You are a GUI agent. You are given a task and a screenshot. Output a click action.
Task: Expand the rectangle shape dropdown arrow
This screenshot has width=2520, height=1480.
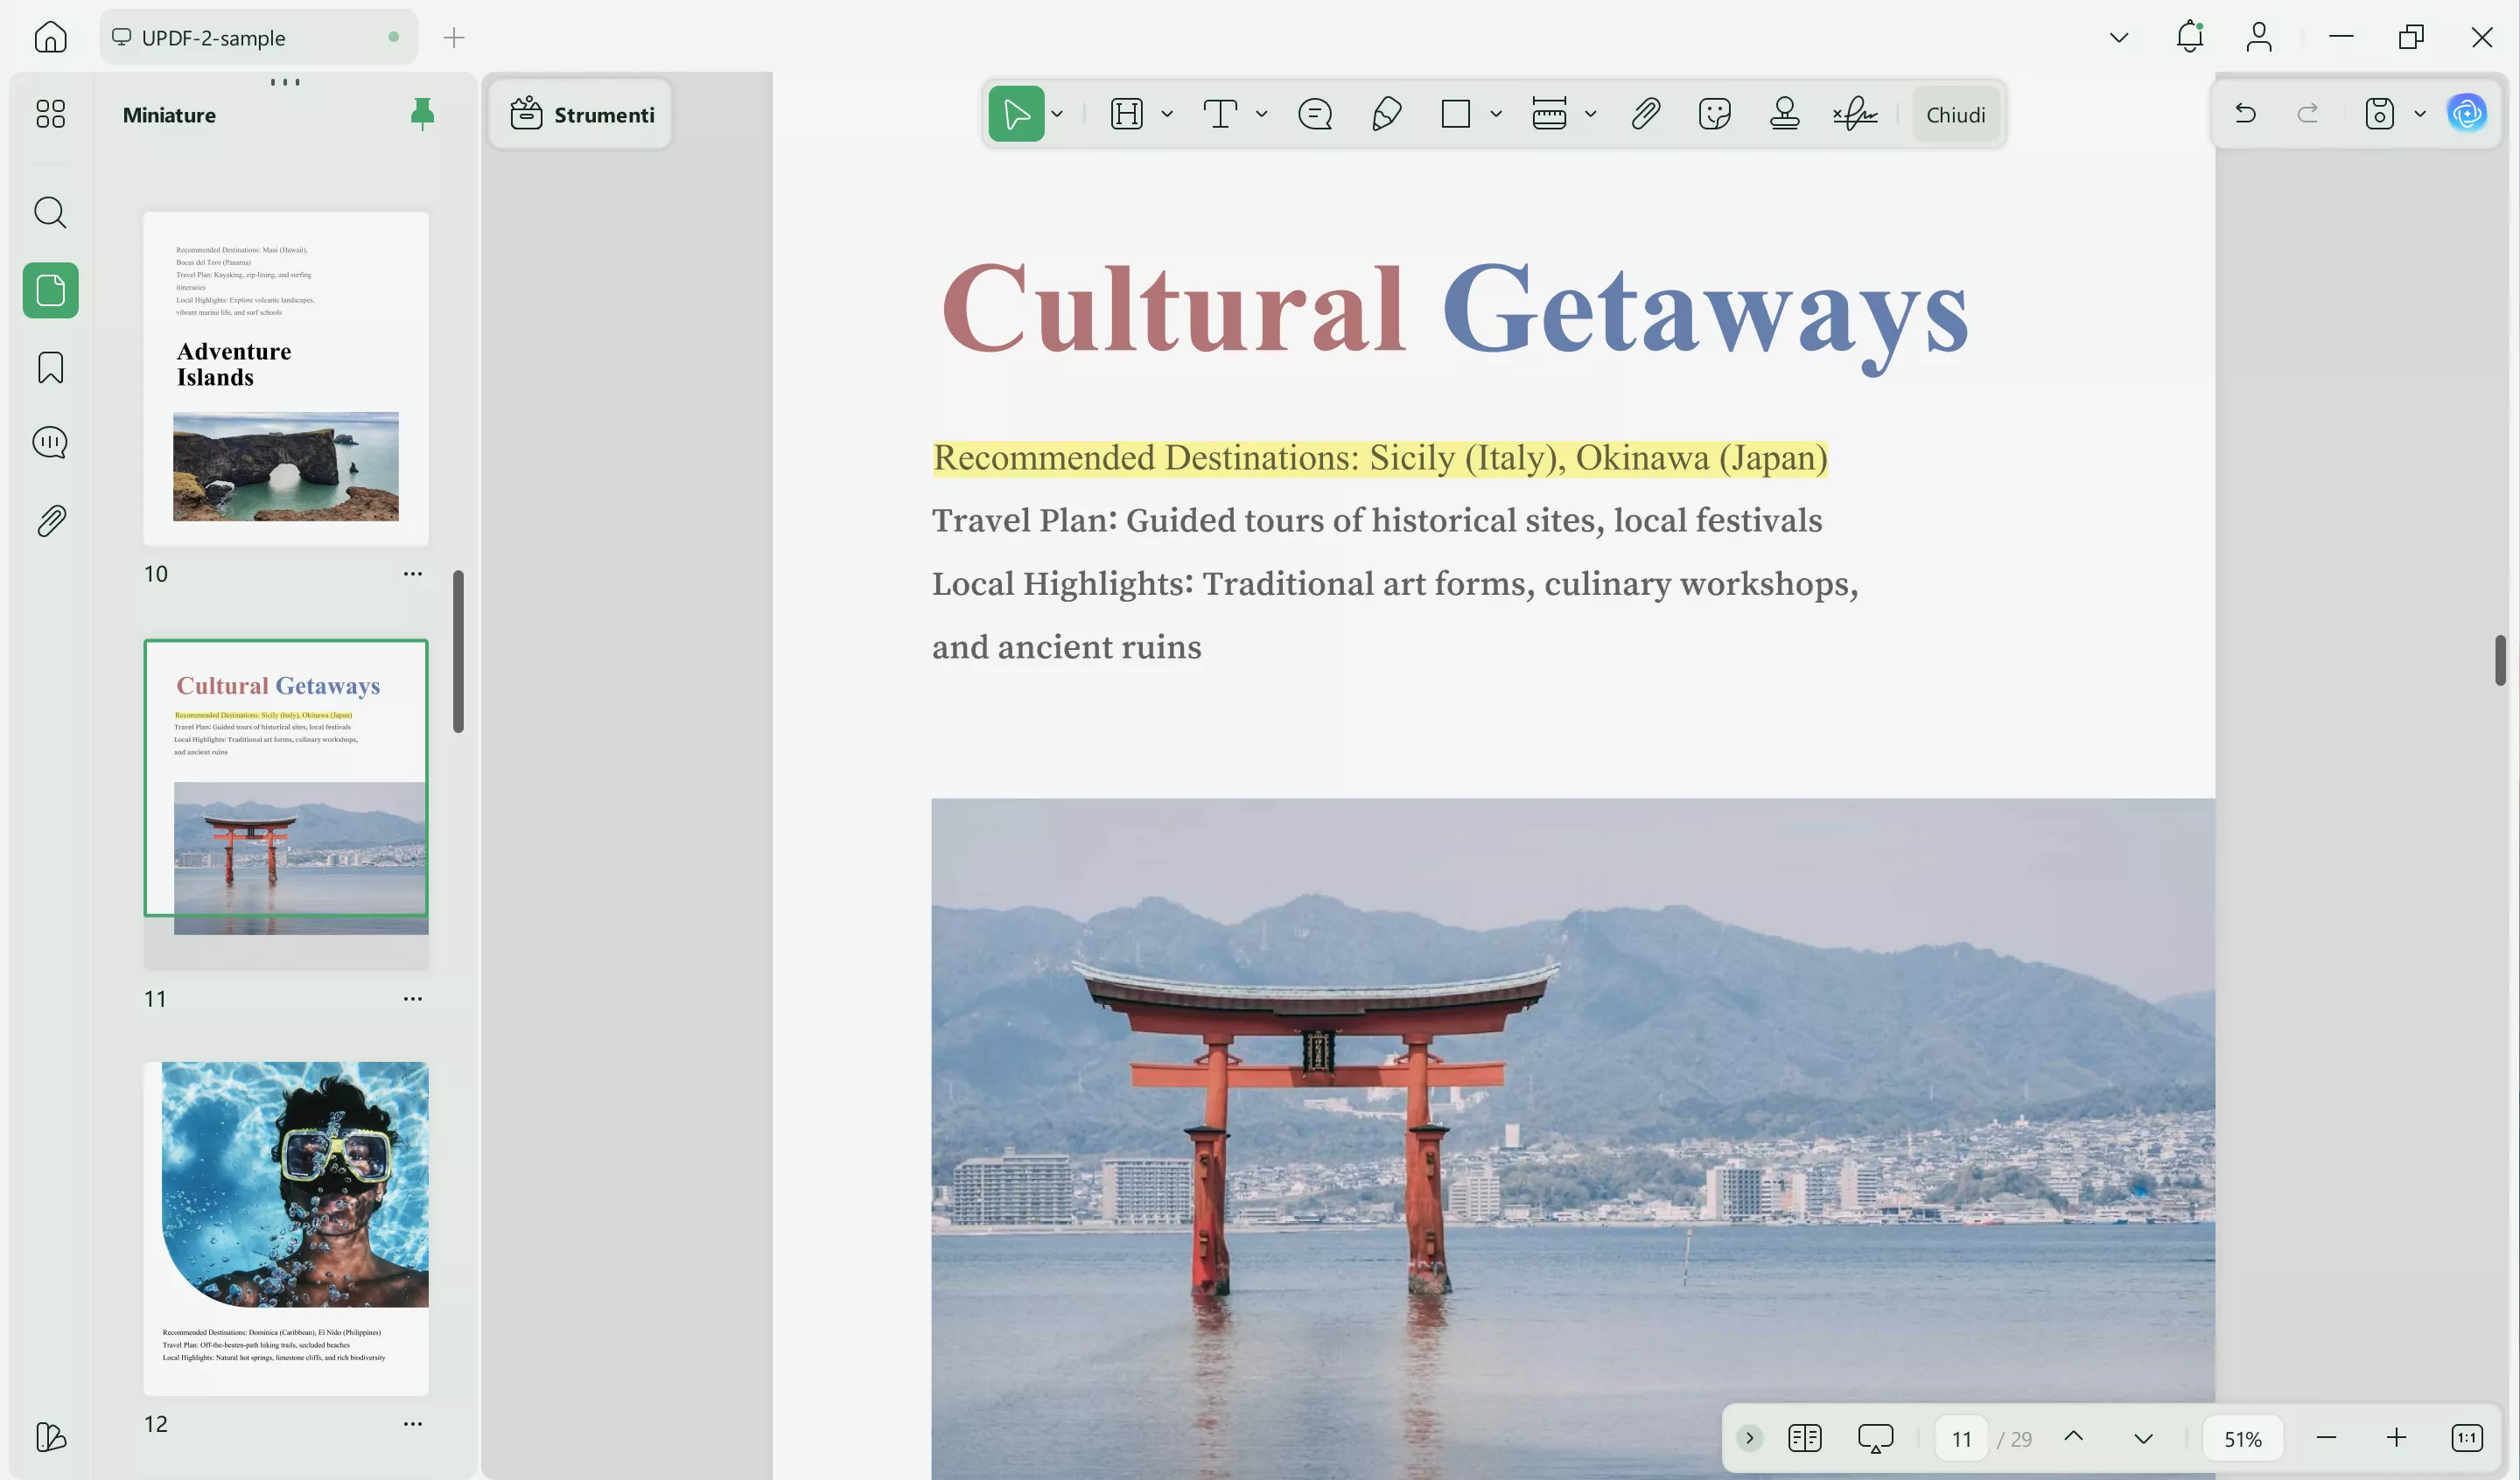1496,114
